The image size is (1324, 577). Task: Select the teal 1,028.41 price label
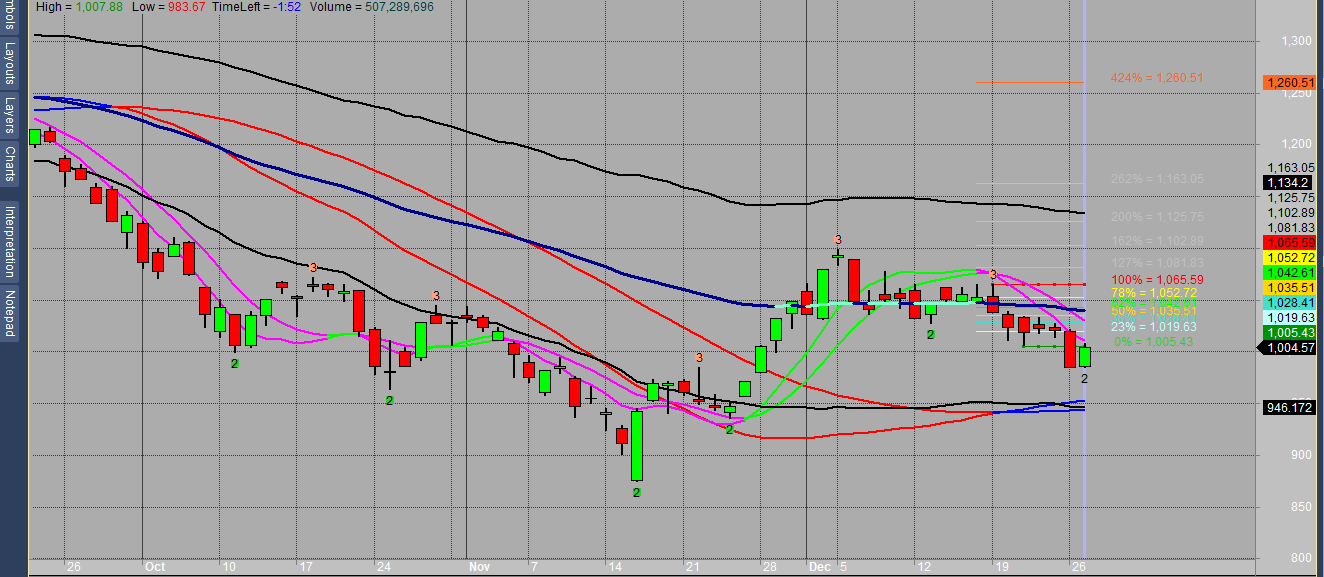click(x=1289, y=302)
